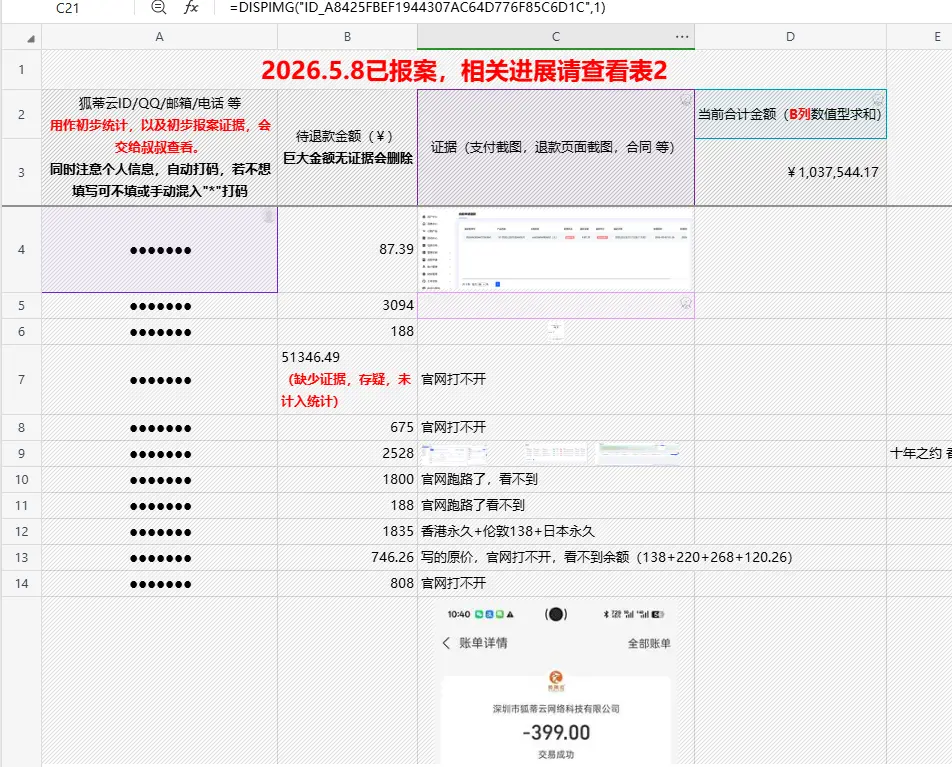
Task: Select column C header
Action: pos(556,37)
